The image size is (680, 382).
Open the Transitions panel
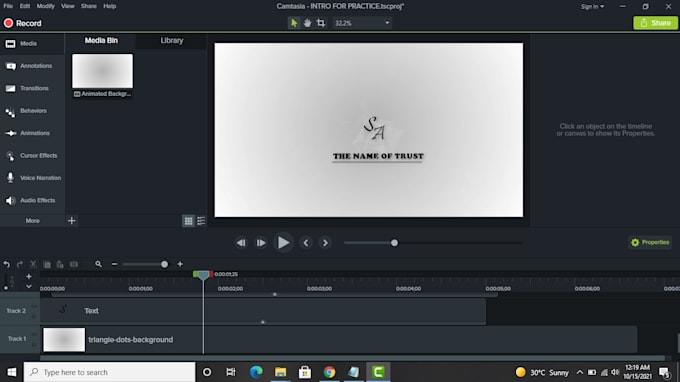point(32,88)
